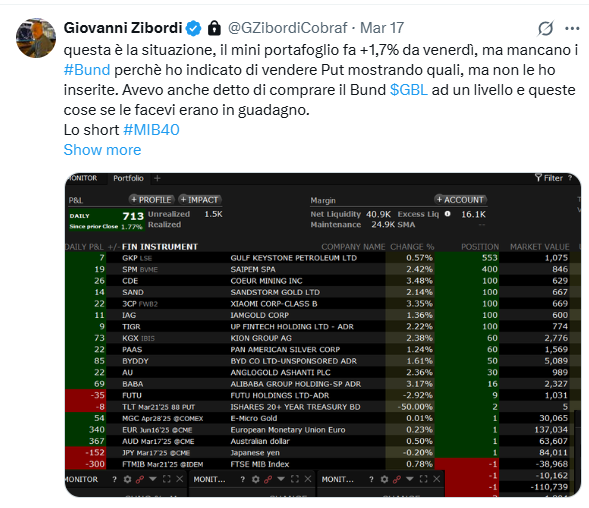Open the Filter funnel in portfolio header
The width and height of the screenshot is (589, 508).
click(549, 178)
